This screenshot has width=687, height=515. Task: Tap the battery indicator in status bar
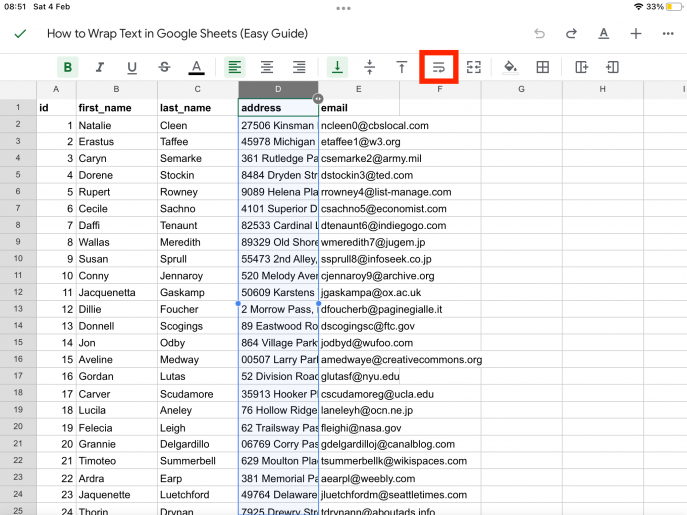(x=674, y=7)
